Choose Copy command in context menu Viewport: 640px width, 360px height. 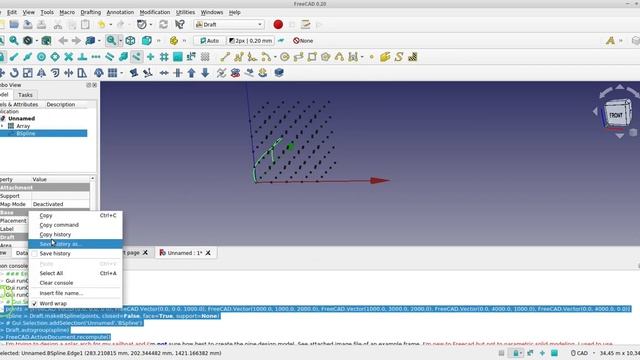(x=76, y=225)
